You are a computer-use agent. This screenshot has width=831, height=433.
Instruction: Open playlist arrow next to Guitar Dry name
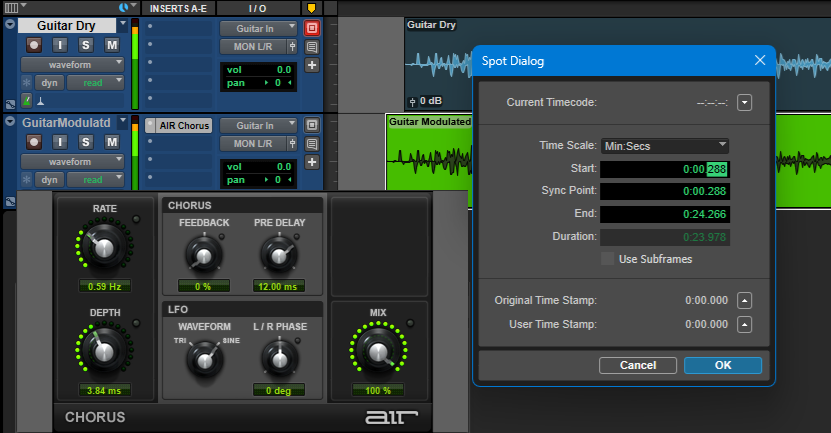coord(123,24)
